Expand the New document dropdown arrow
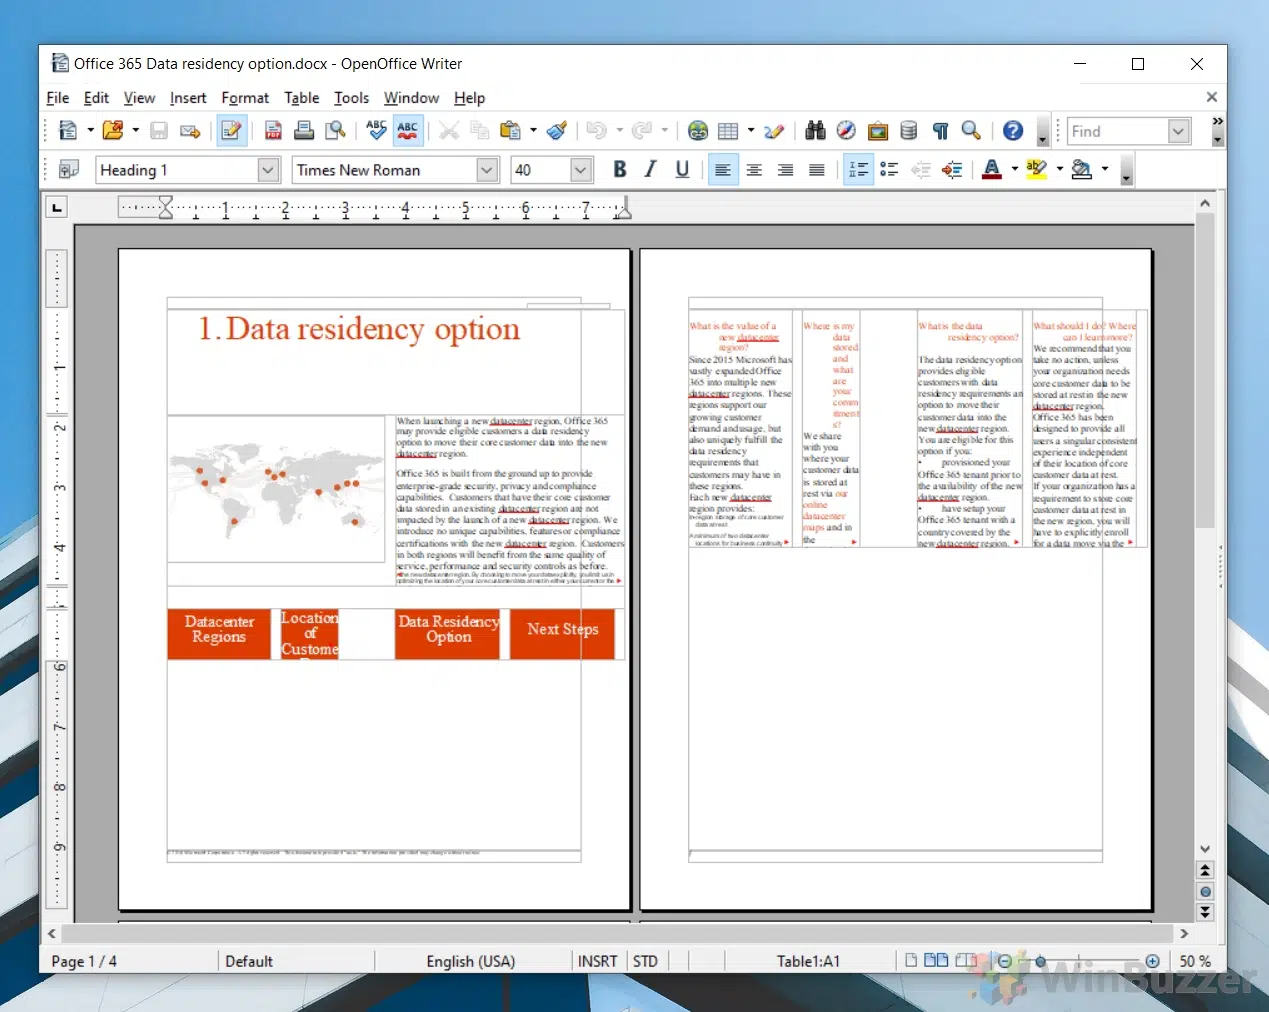1269x1012 pixels. click(90, 130)
